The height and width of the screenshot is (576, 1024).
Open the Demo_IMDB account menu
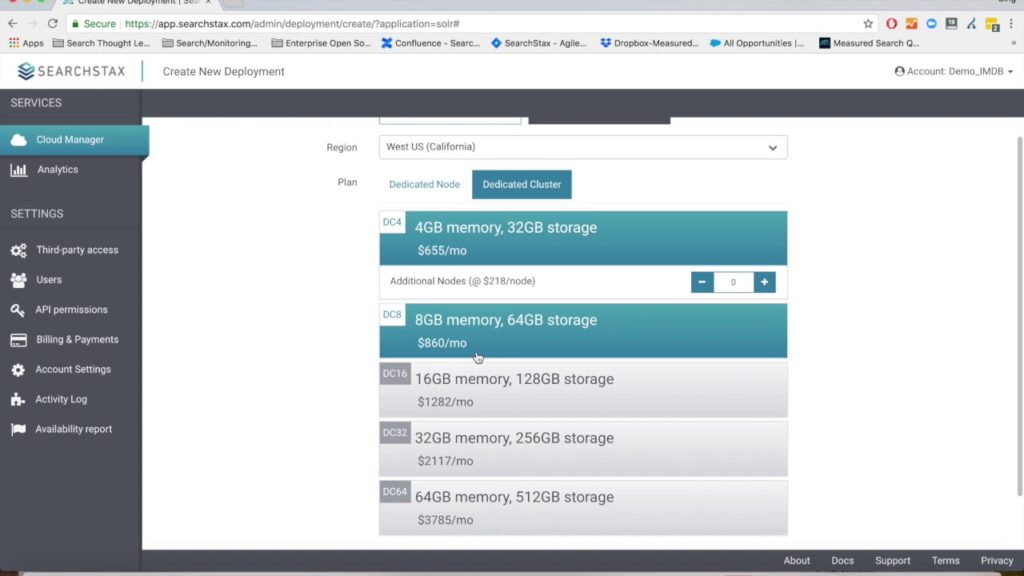952,71
